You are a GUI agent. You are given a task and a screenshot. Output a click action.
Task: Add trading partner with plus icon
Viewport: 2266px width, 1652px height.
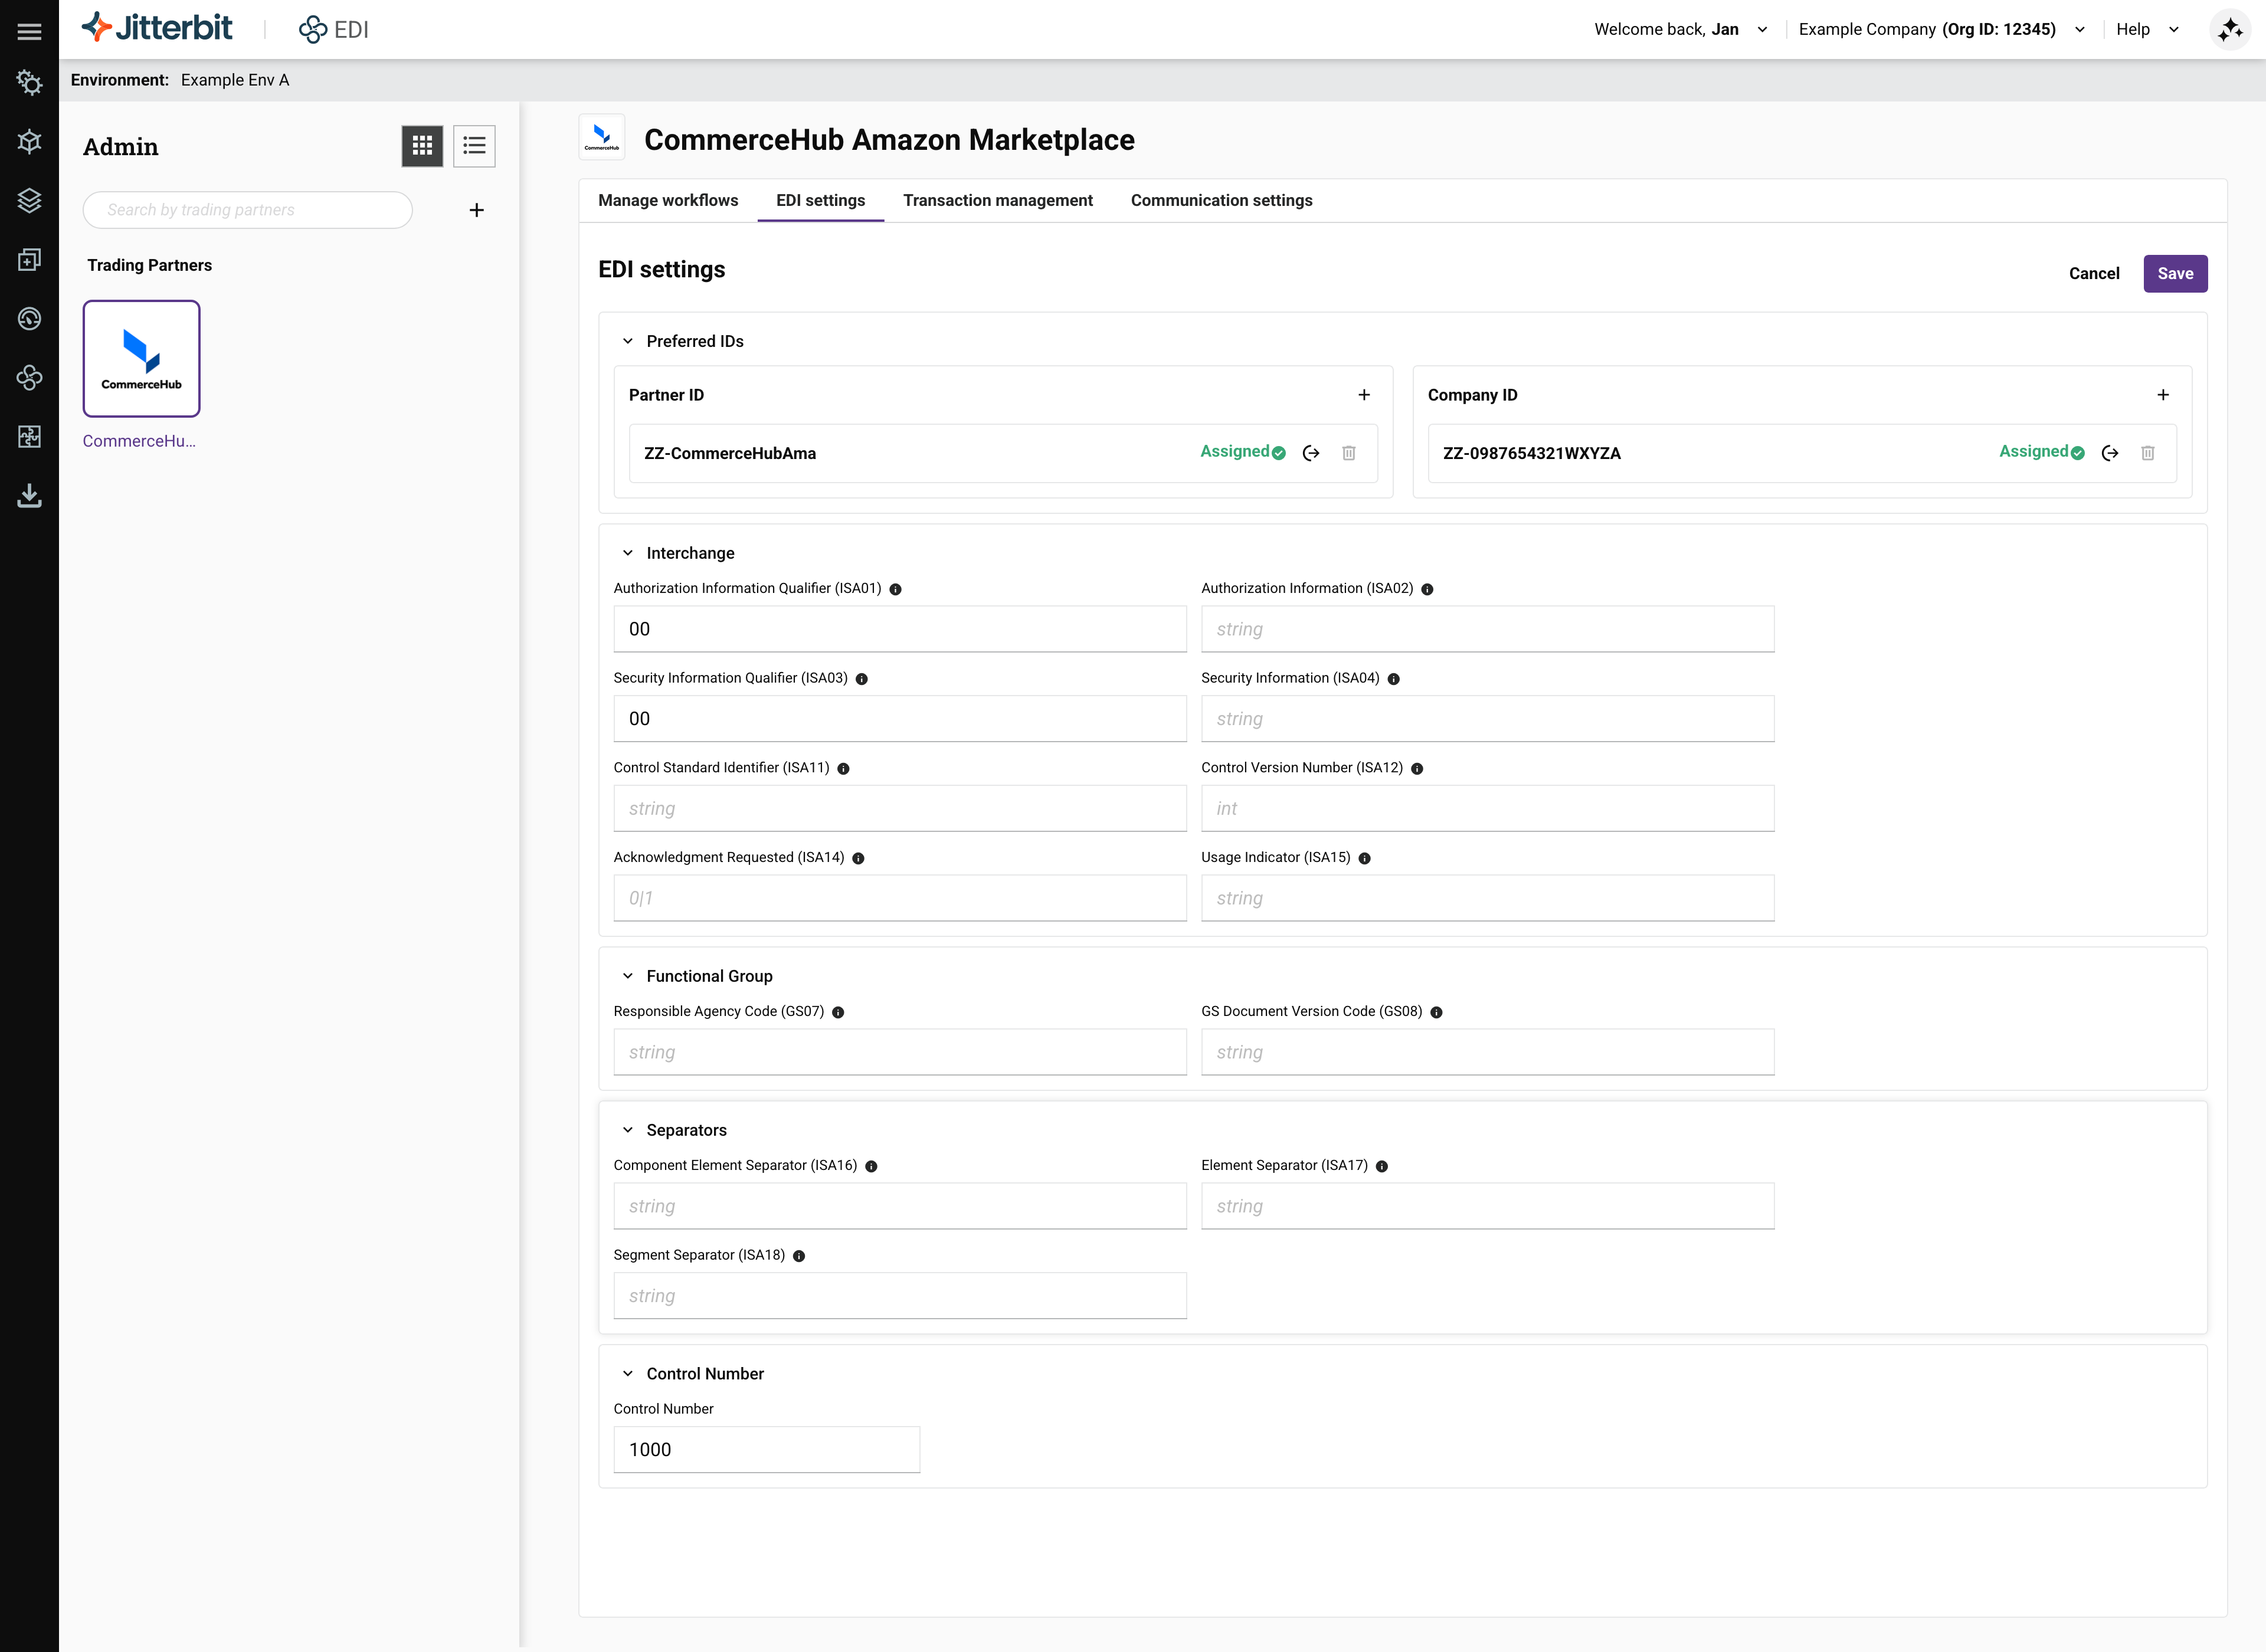pos(477,210)
